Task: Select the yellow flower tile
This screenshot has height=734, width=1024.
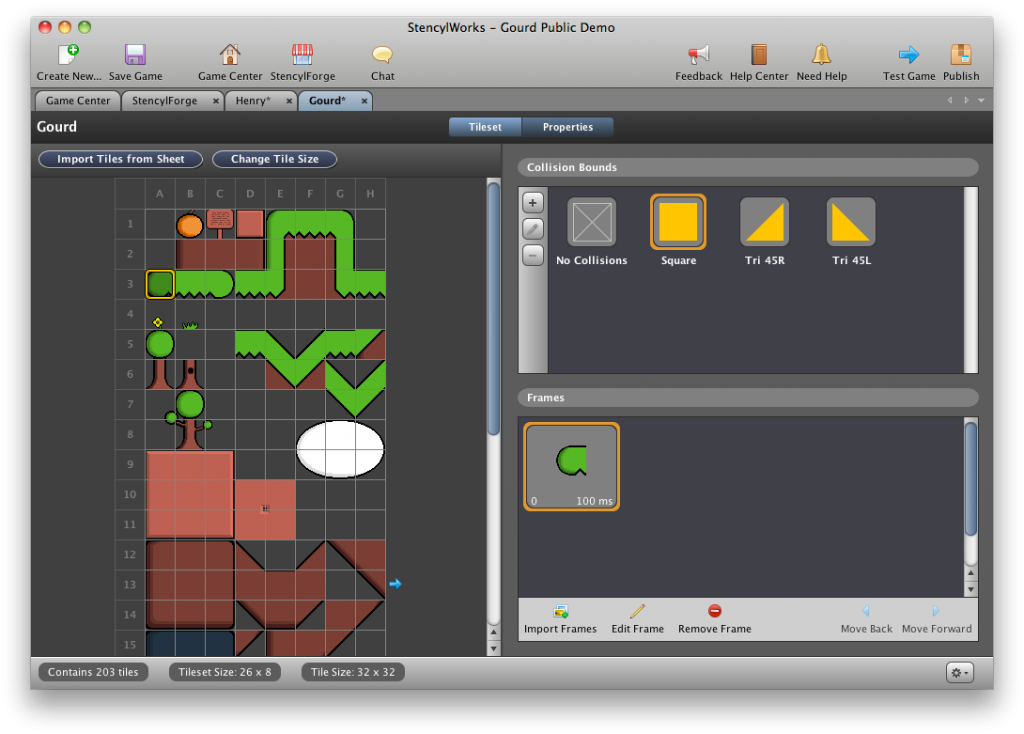Action: [x=157, y=323]
